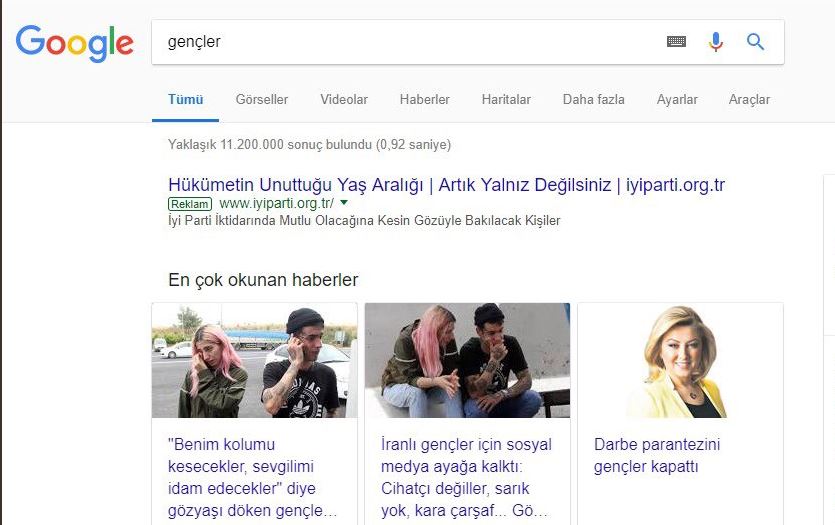
Task: Click the result count text Yaklaşık 11.200.000 sonuç
Action: (309, 144)
